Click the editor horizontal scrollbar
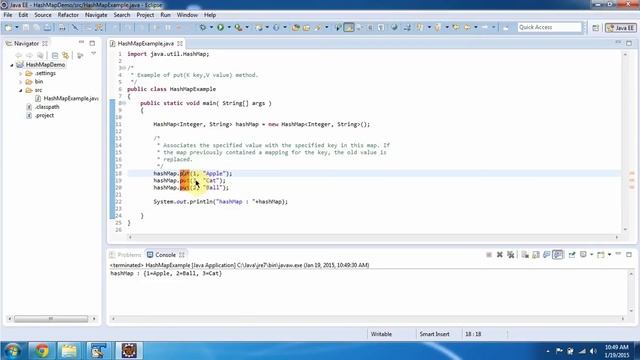Screen dimensions: 640x360 [x=373, y=237]
